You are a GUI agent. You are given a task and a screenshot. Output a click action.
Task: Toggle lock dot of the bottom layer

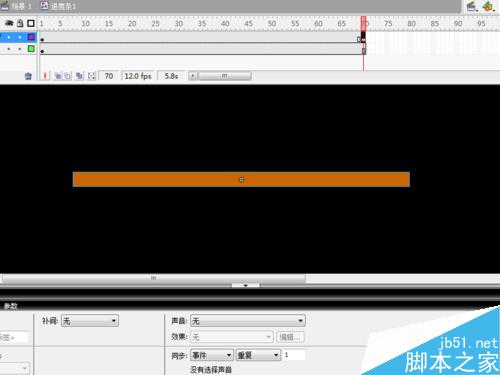pyautogui.click(x=20, y=49)
